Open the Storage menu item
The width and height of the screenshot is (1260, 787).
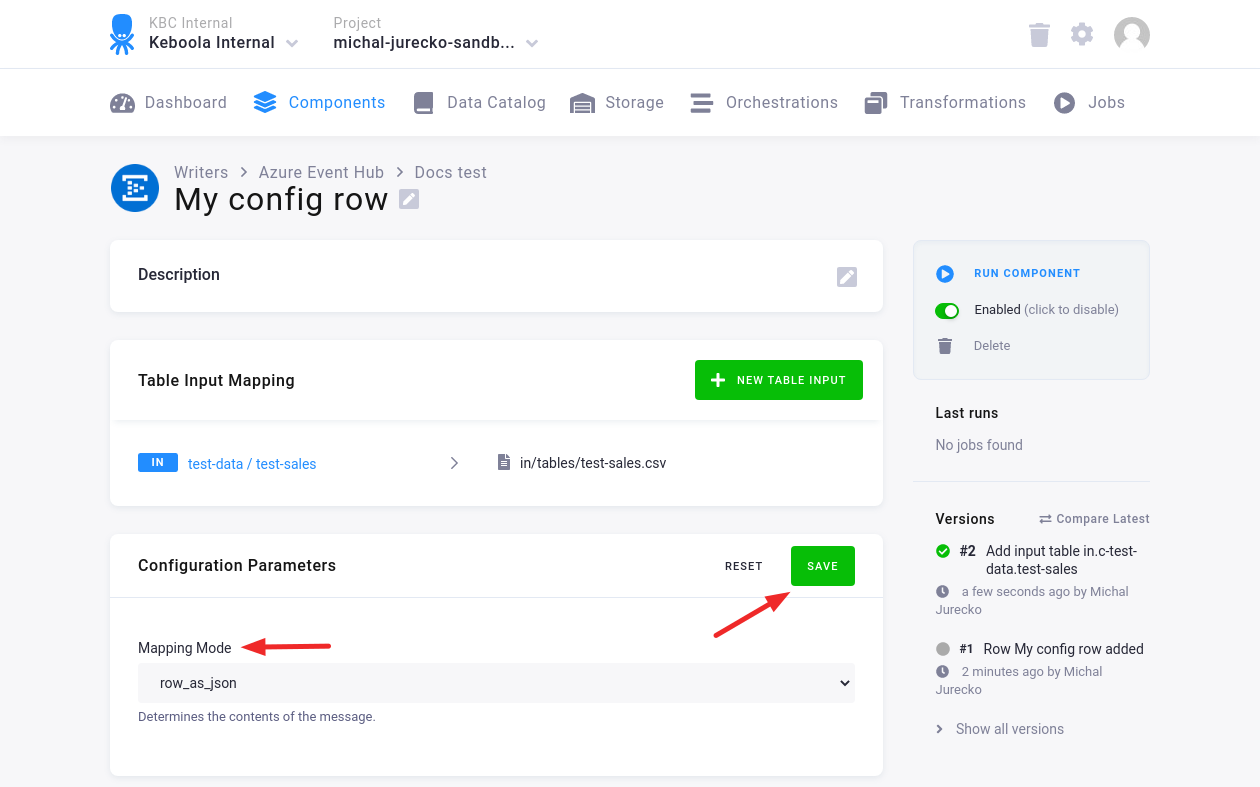617,103
